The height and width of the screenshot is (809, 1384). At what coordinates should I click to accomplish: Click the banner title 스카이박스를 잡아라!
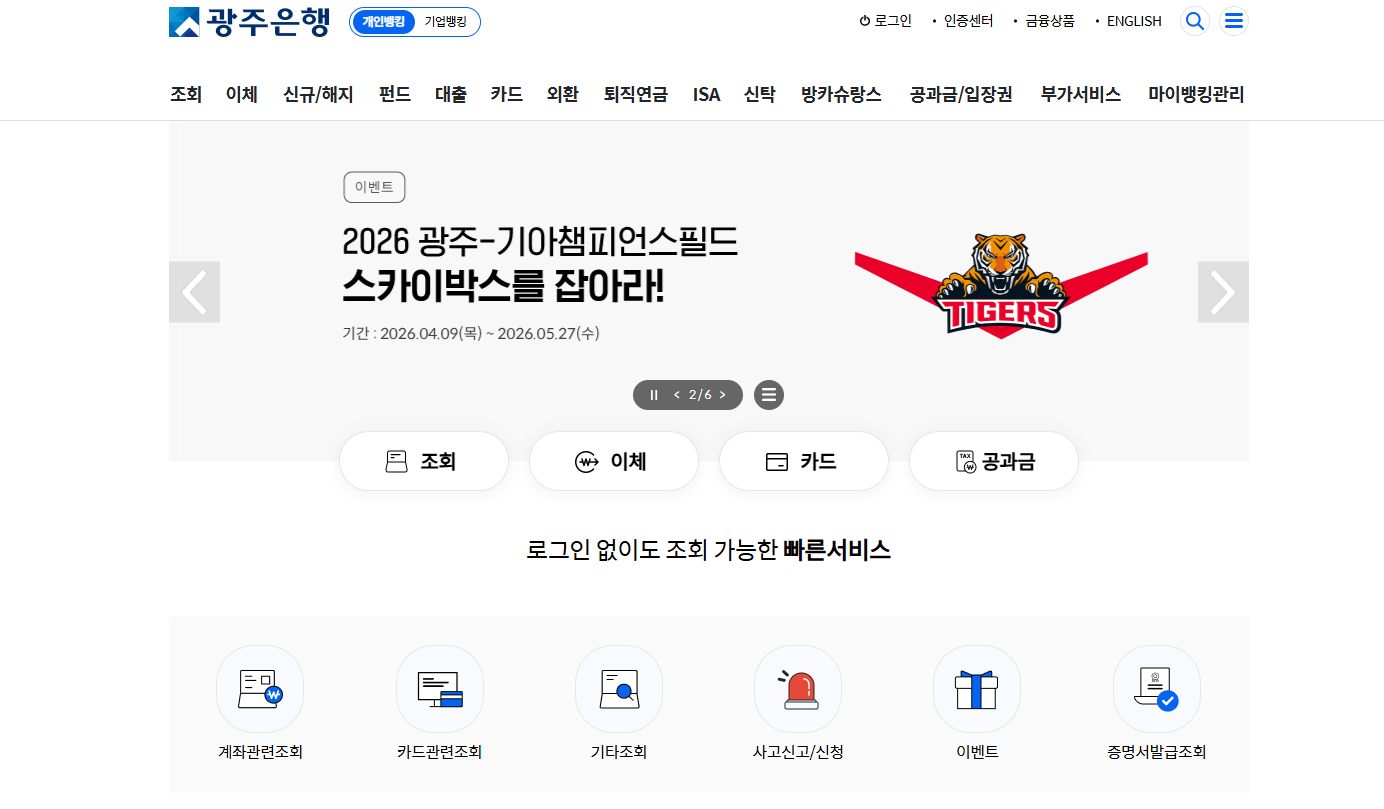(503, 287)
